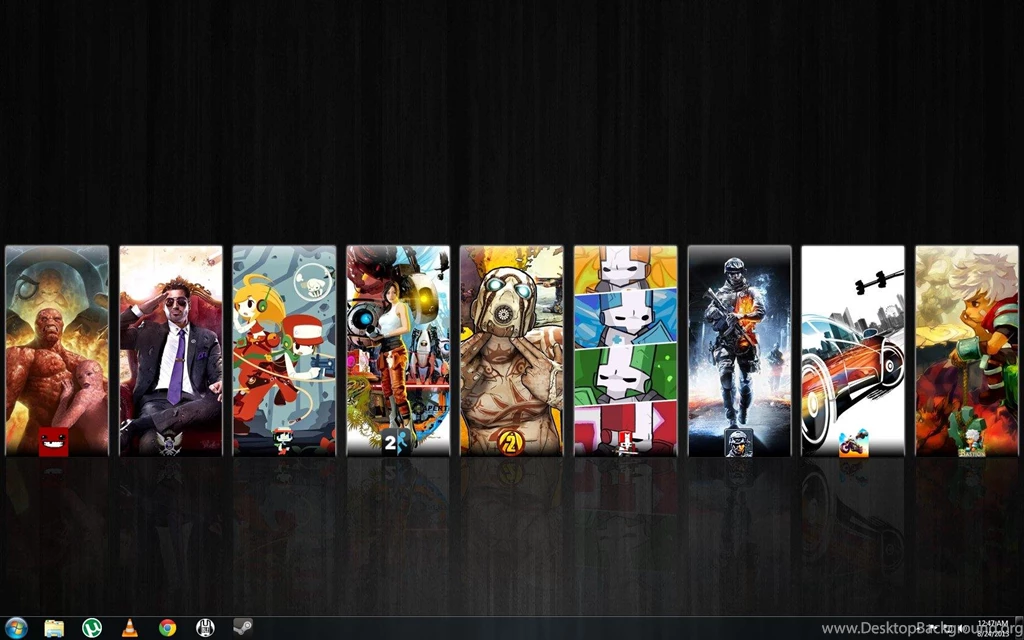
Task: Open the Start menu
Action: click(x=15, y=625)
